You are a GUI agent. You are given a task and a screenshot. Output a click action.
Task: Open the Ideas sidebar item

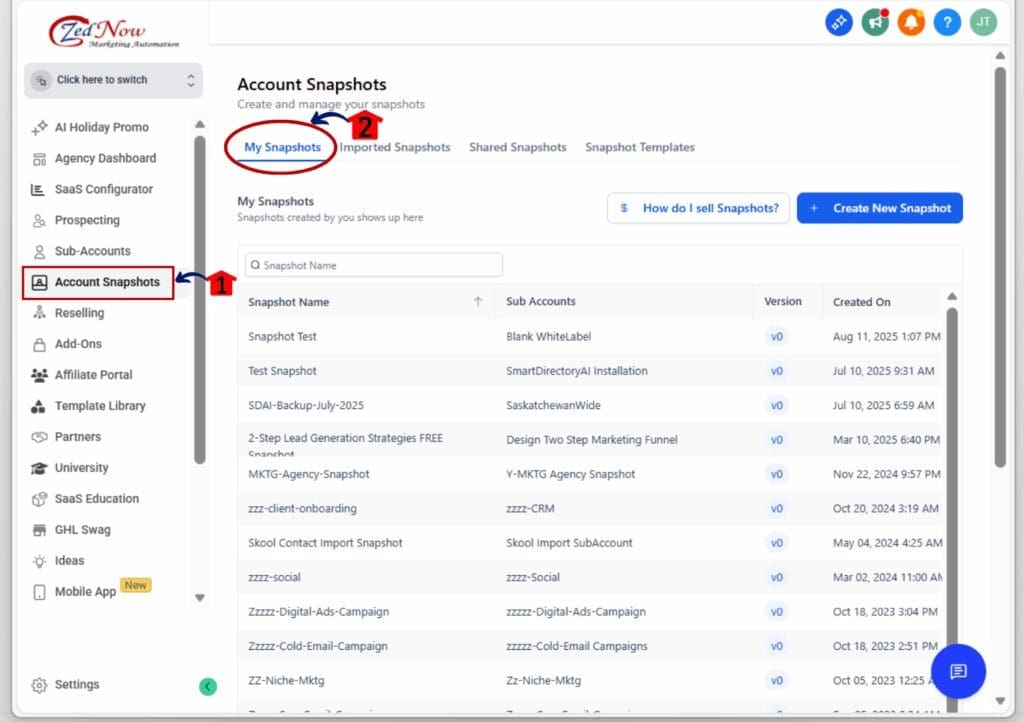point(68,560)
